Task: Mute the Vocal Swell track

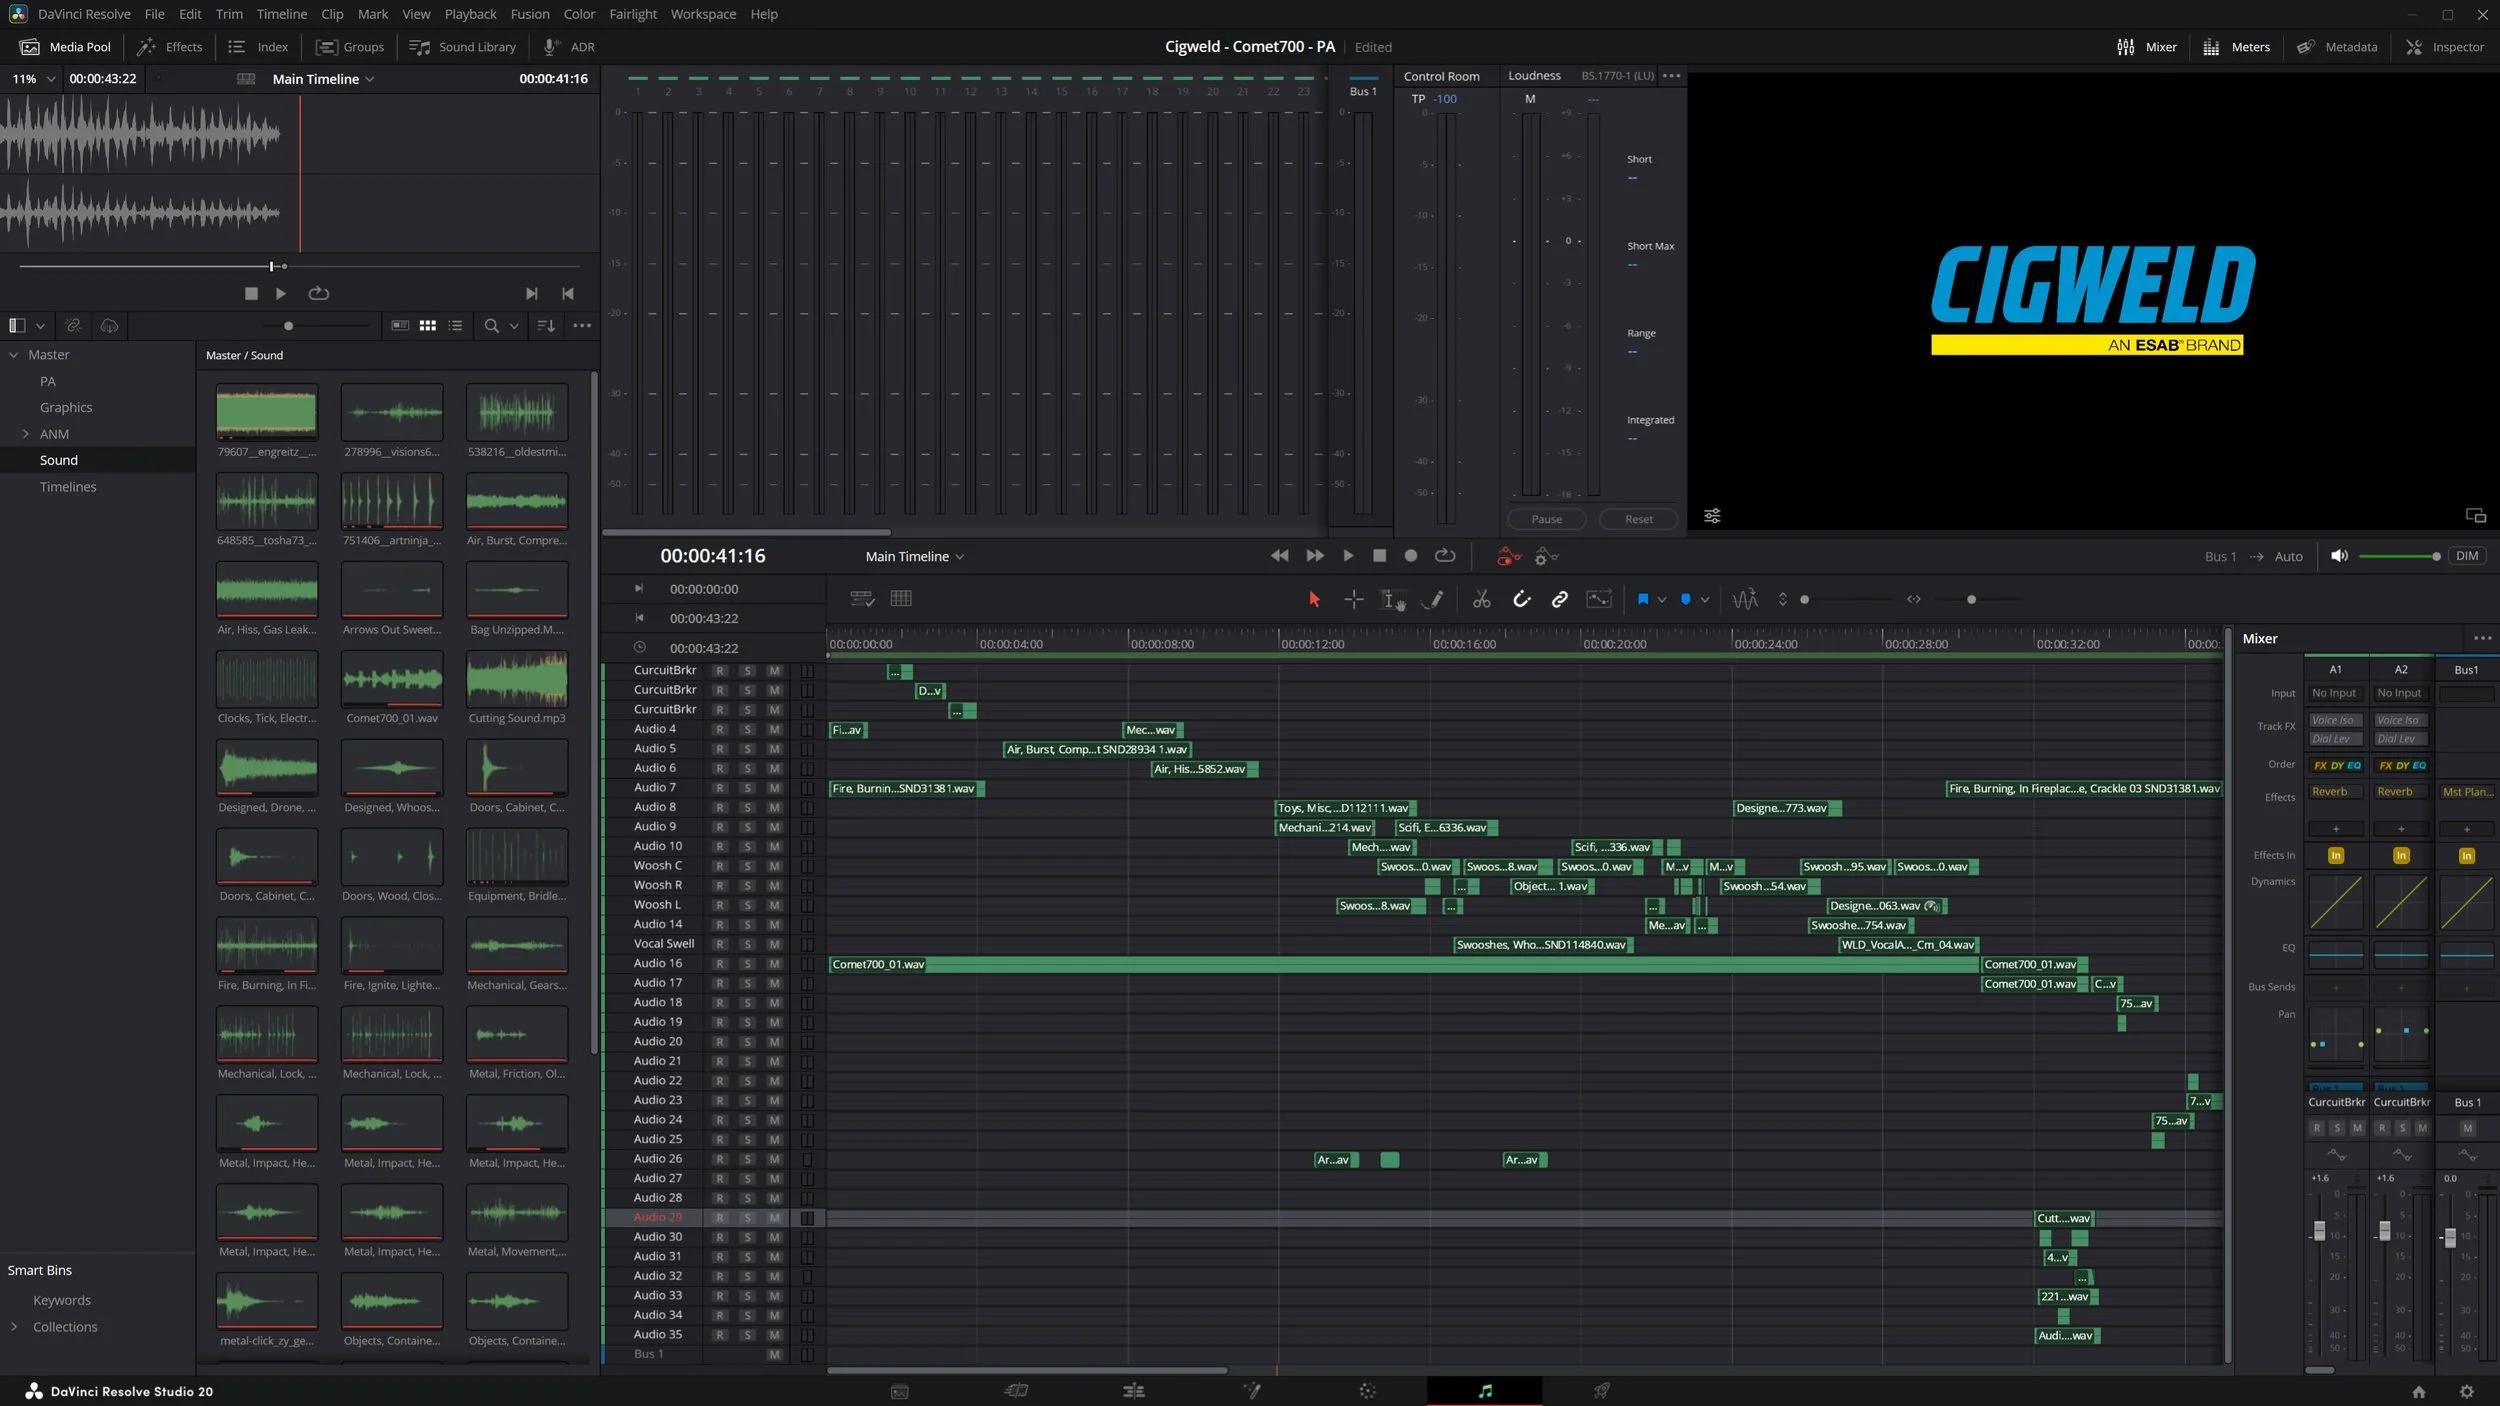Action: [774, 944]
